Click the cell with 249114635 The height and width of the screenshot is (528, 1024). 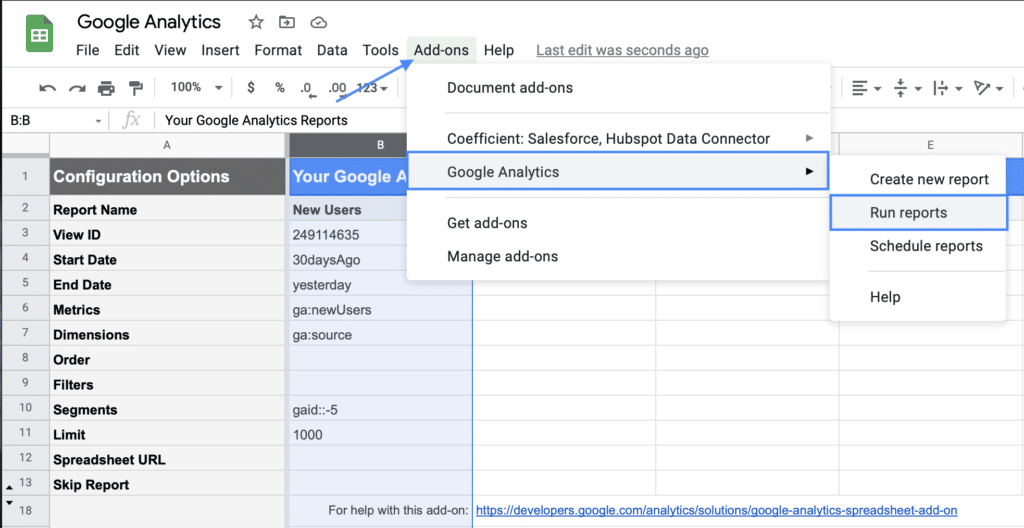380,235
